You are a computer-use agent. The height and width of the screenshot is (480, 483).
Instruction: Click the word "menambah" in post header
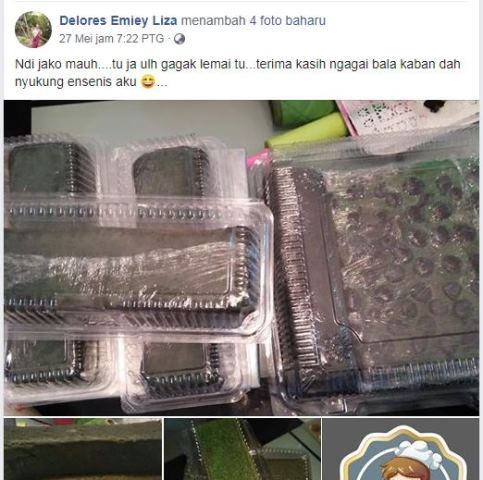pos(213,21)
